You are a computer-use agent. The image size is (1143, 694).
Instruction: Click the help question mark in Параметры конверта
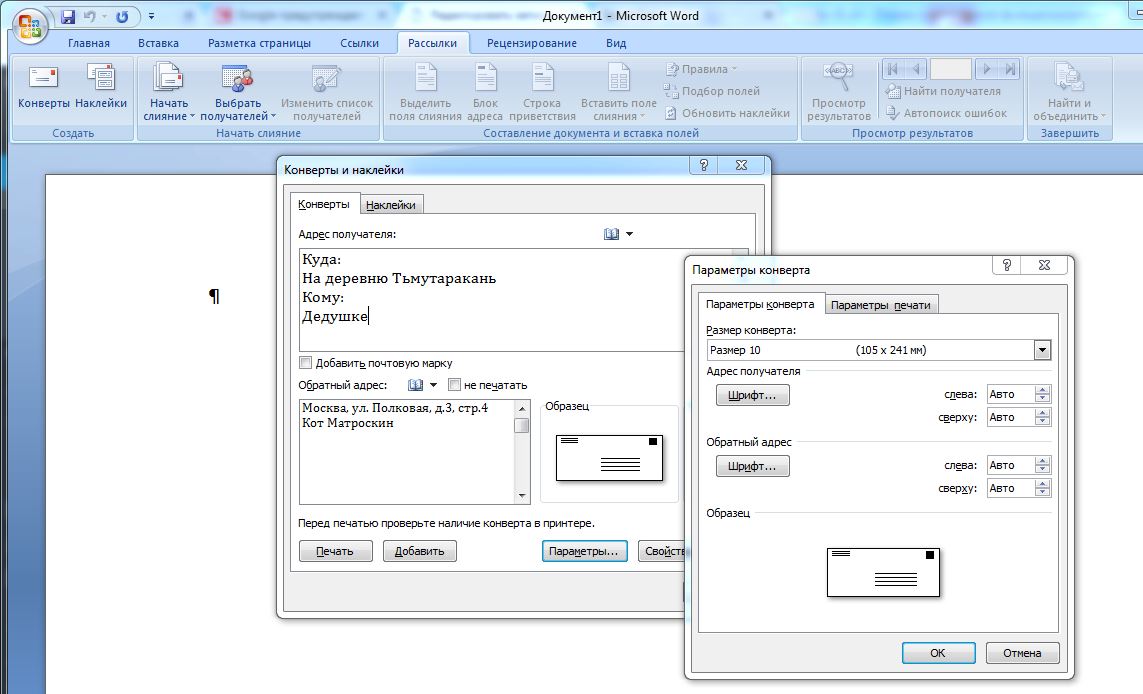tap(1007, 265)
